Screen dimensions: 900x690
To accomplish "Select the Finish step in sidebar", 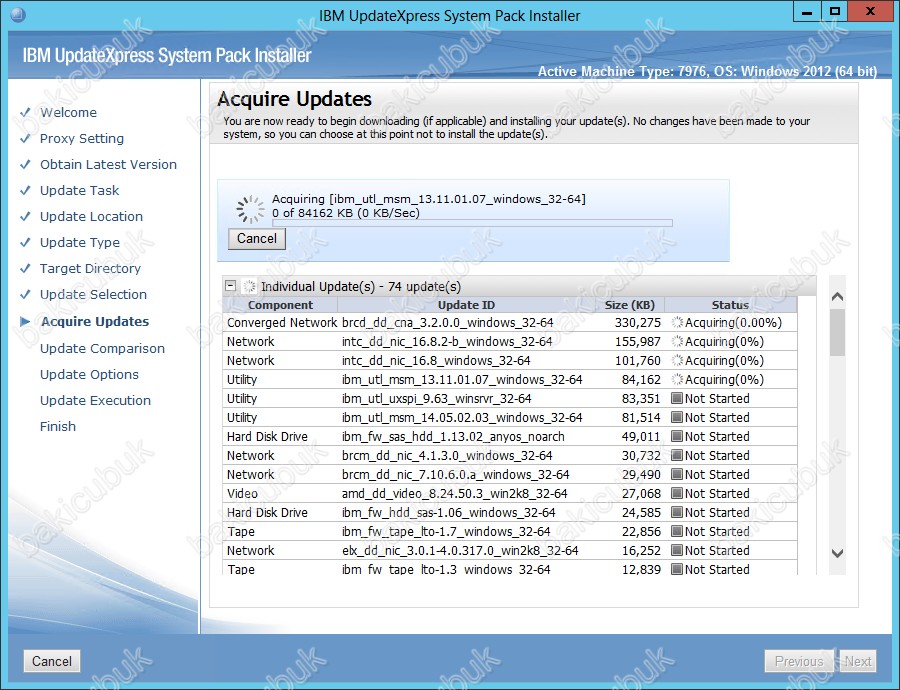I will point(57,427).
